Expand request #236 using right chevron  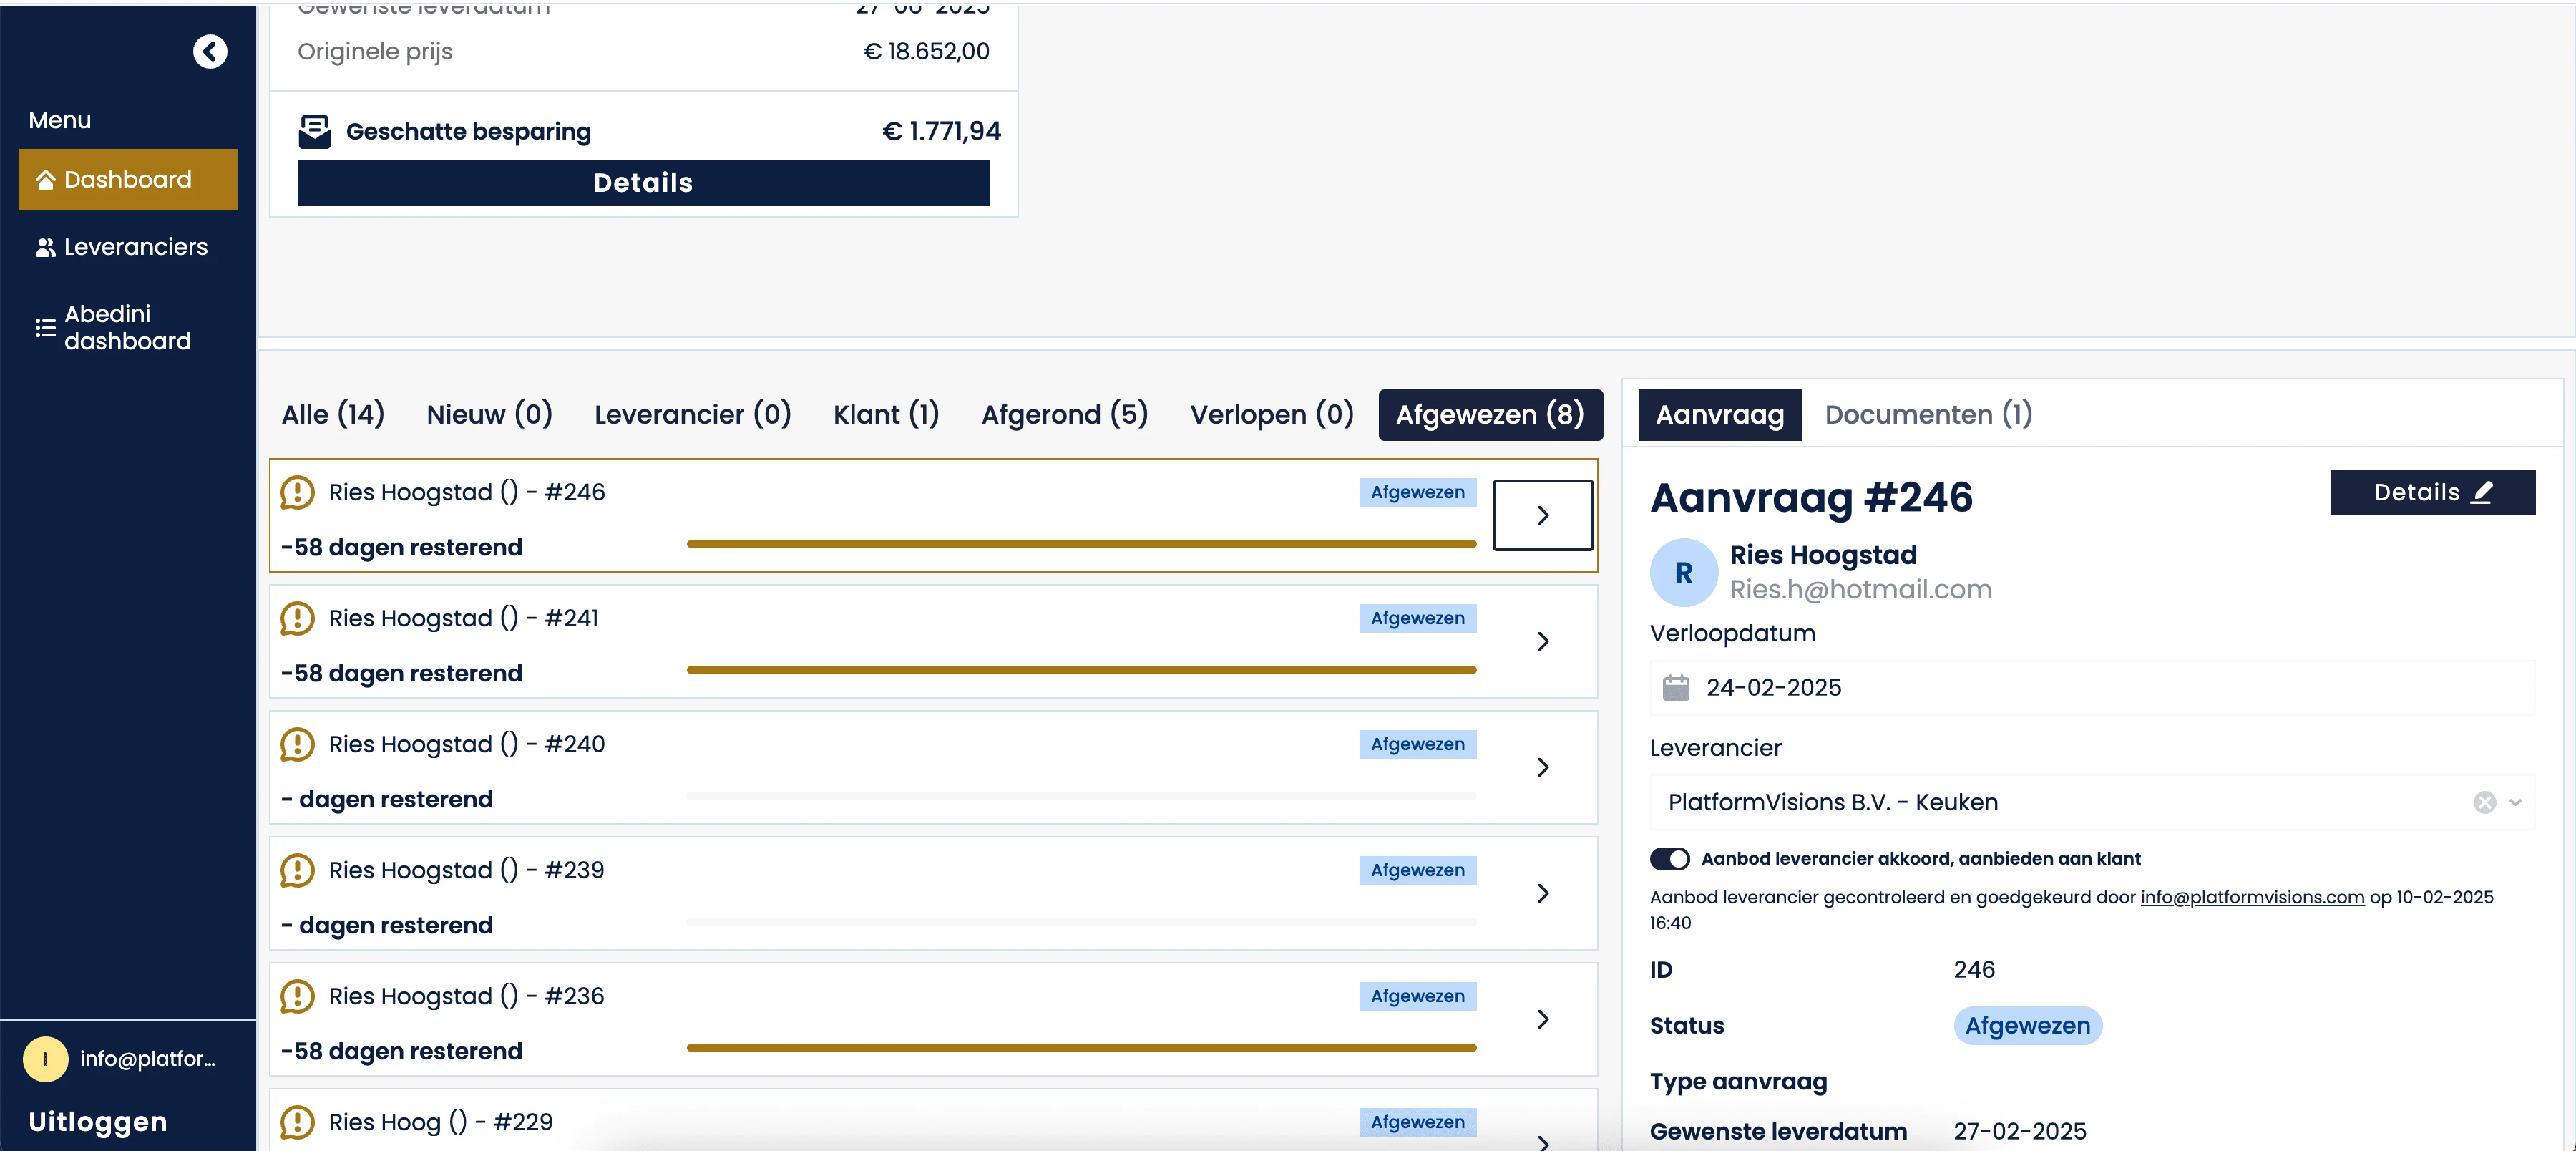[1542, 1019]
